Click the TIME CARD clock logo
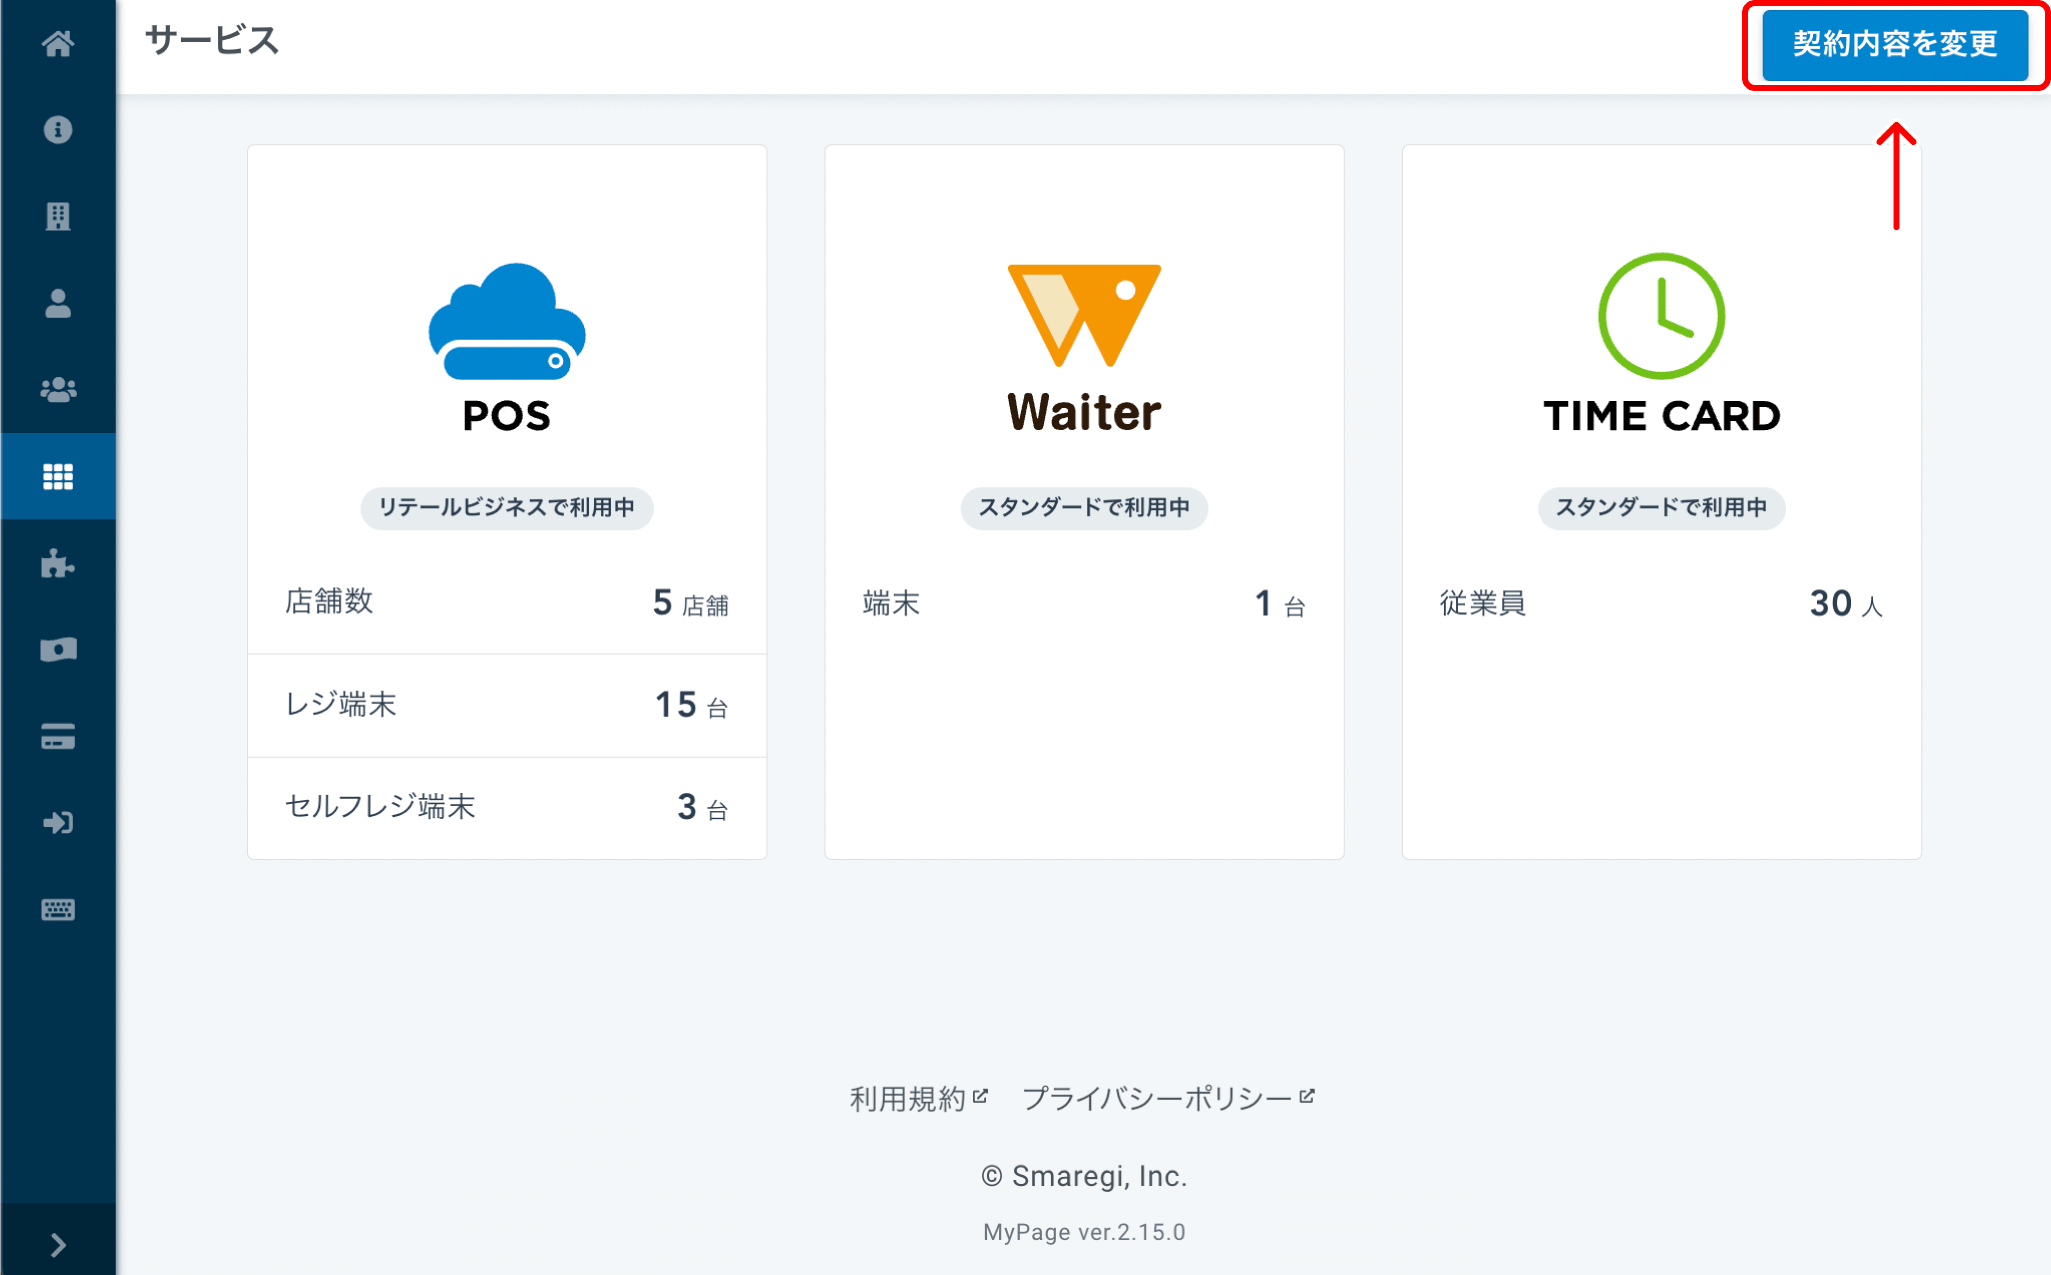The height and width of the screenshot is (1275, 2051). point(1661,316)
